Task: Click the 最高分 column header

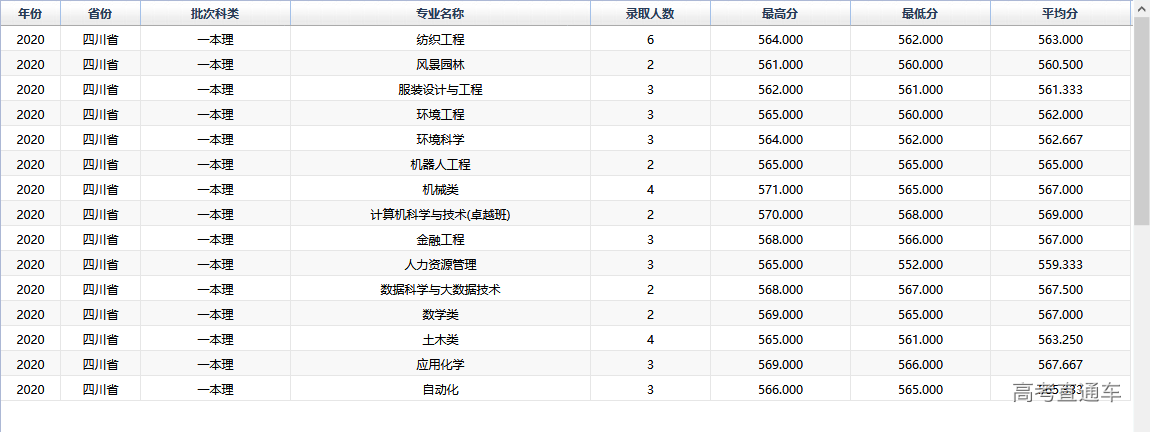Action: point(780,14)
